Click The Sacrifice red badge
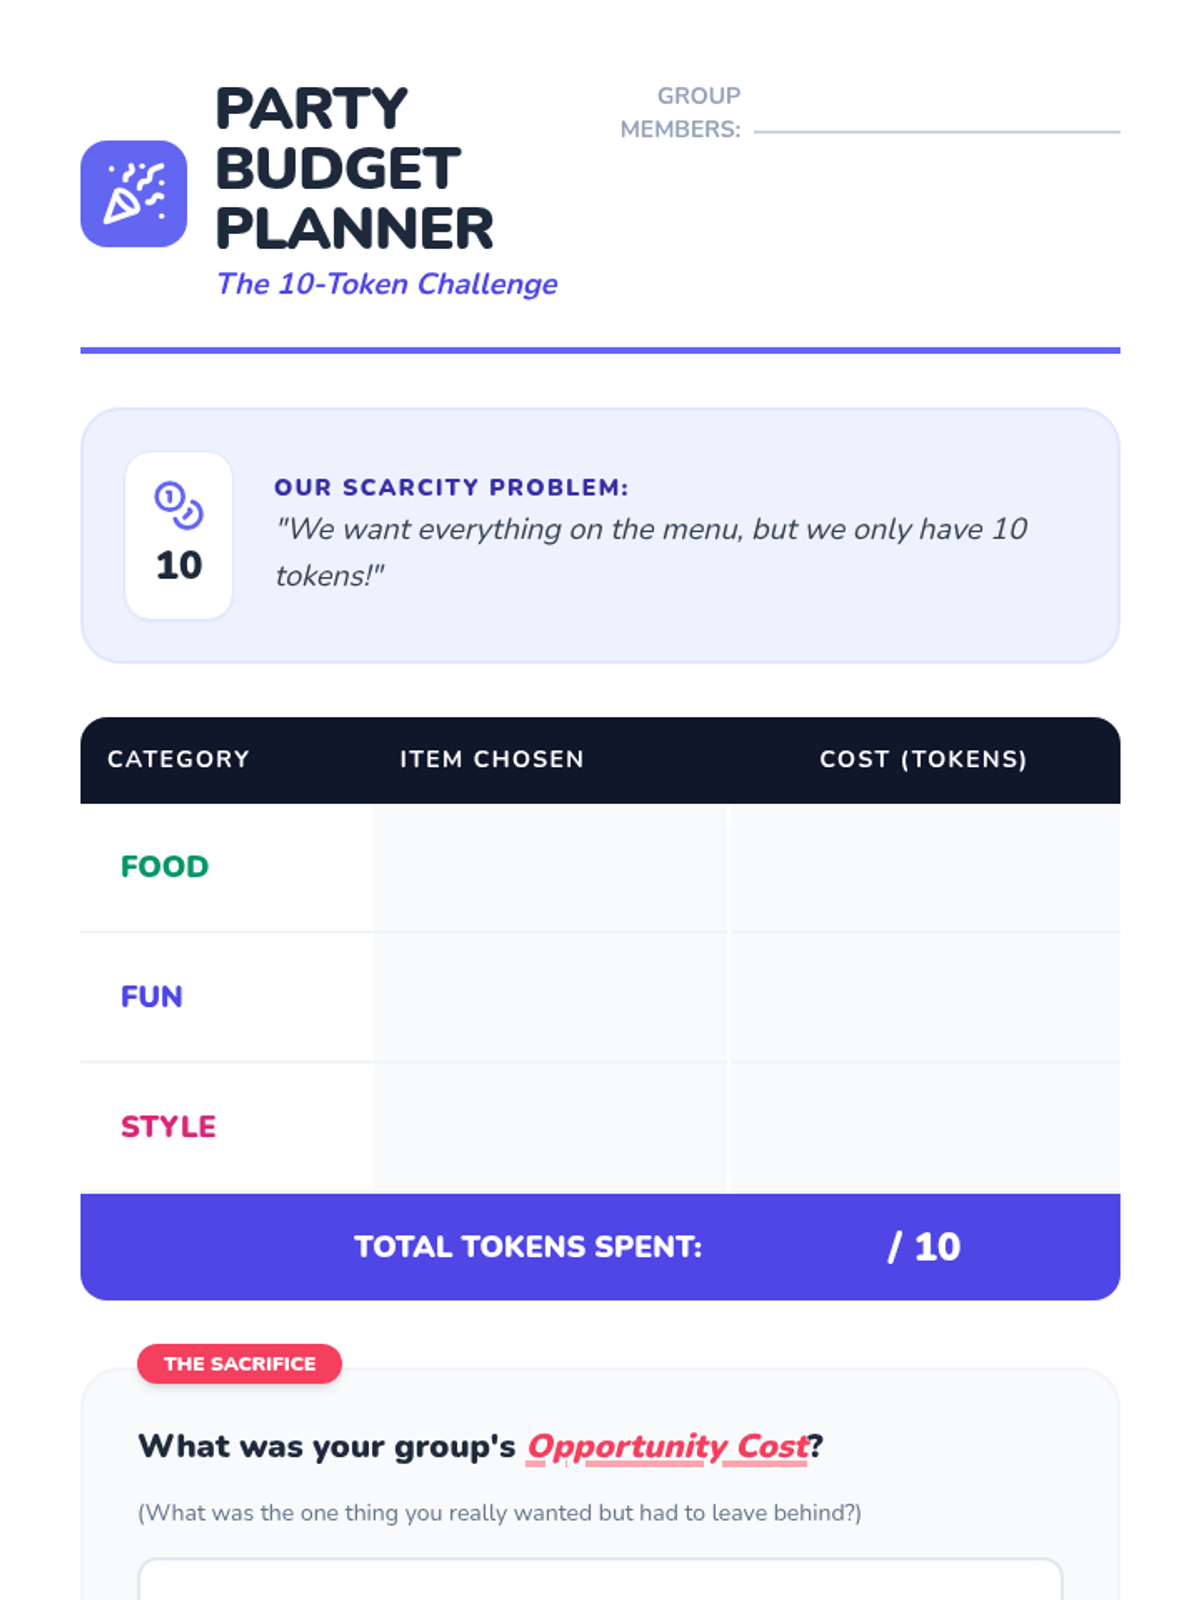The image size is (1200, 1600). click(239, 1364)
